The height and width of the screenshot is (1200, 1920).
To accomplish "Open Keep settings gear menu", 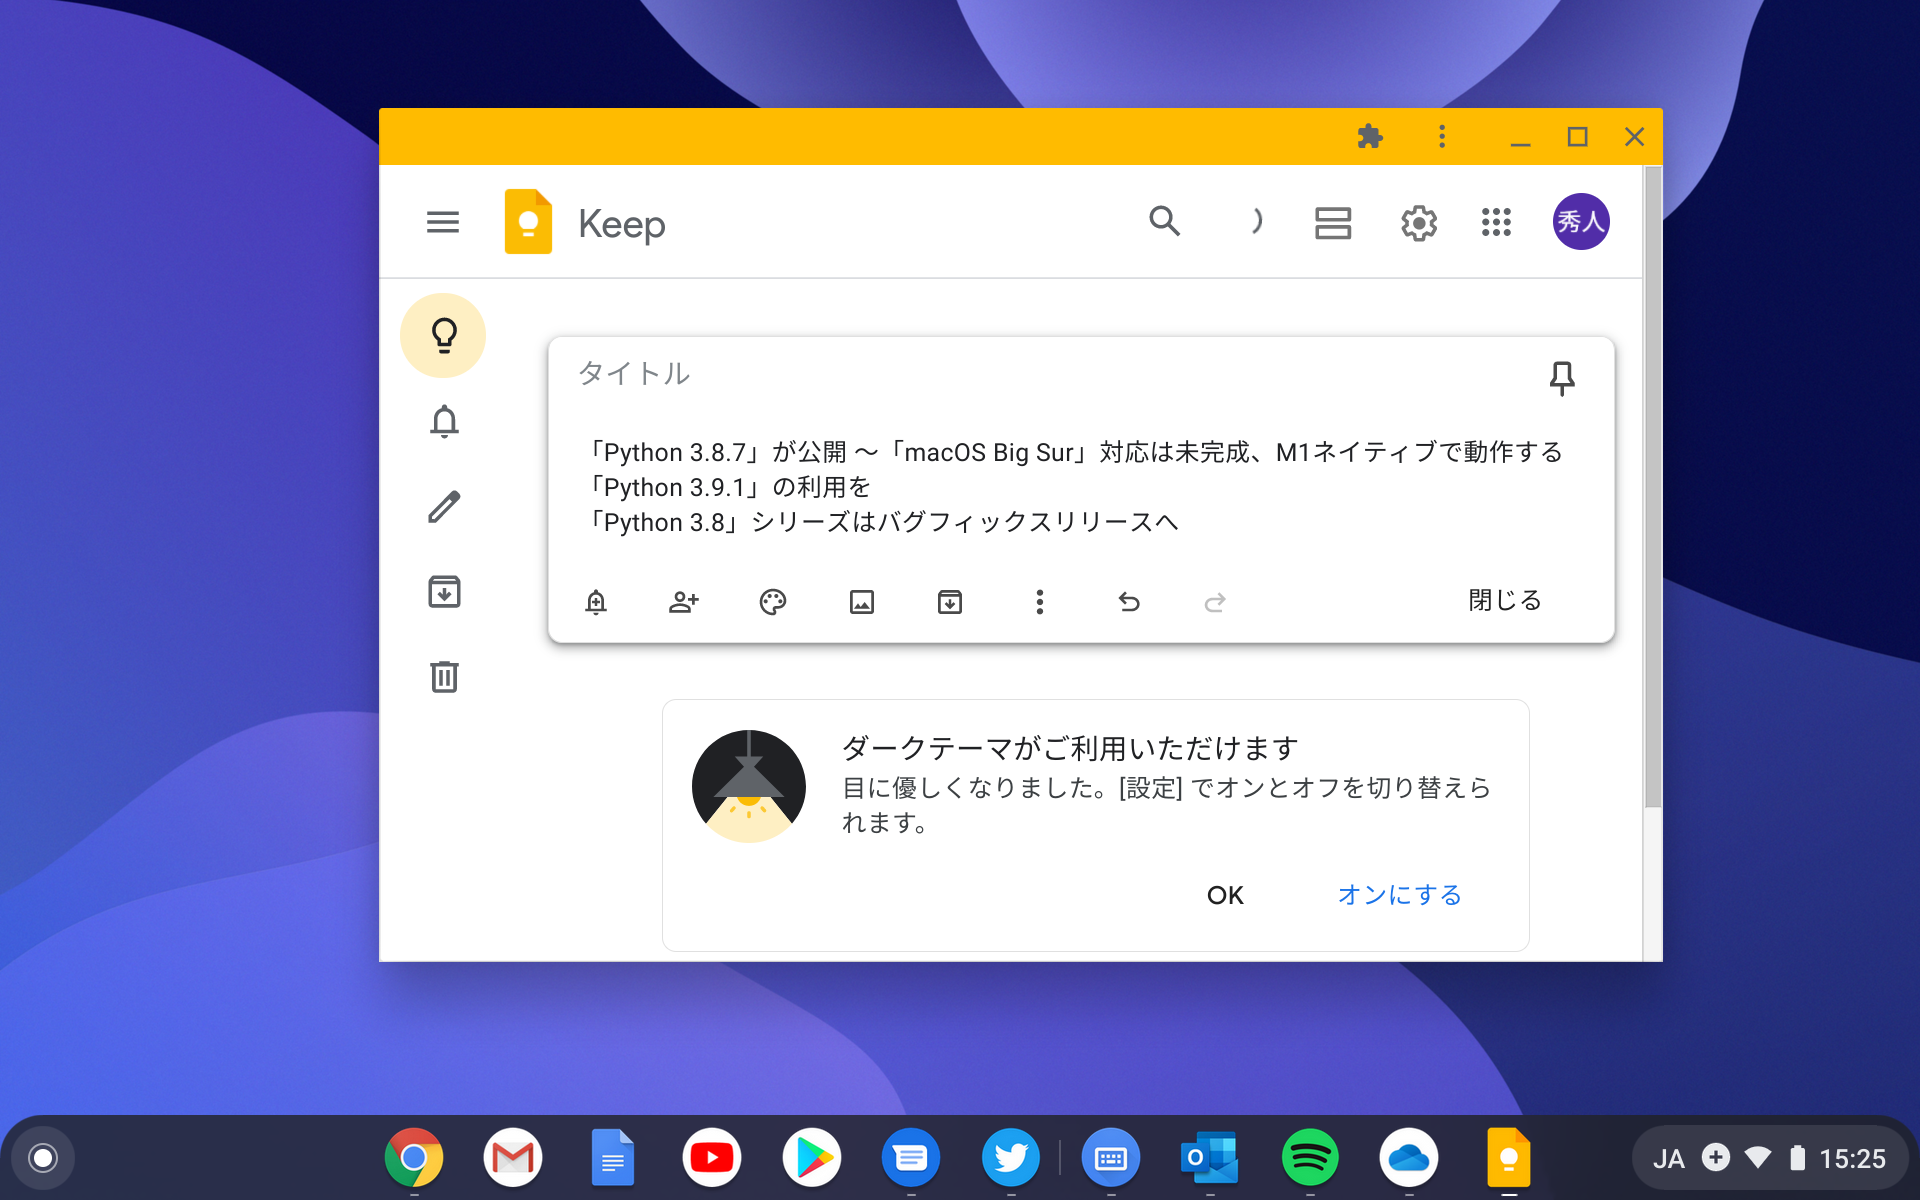I will tap(1419, 222).
